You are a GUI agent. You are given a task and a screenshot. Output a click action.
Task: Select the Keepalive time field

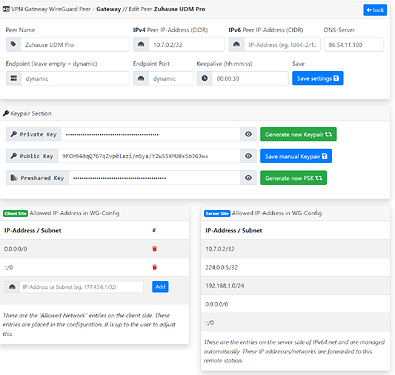(x=250, y=78)
